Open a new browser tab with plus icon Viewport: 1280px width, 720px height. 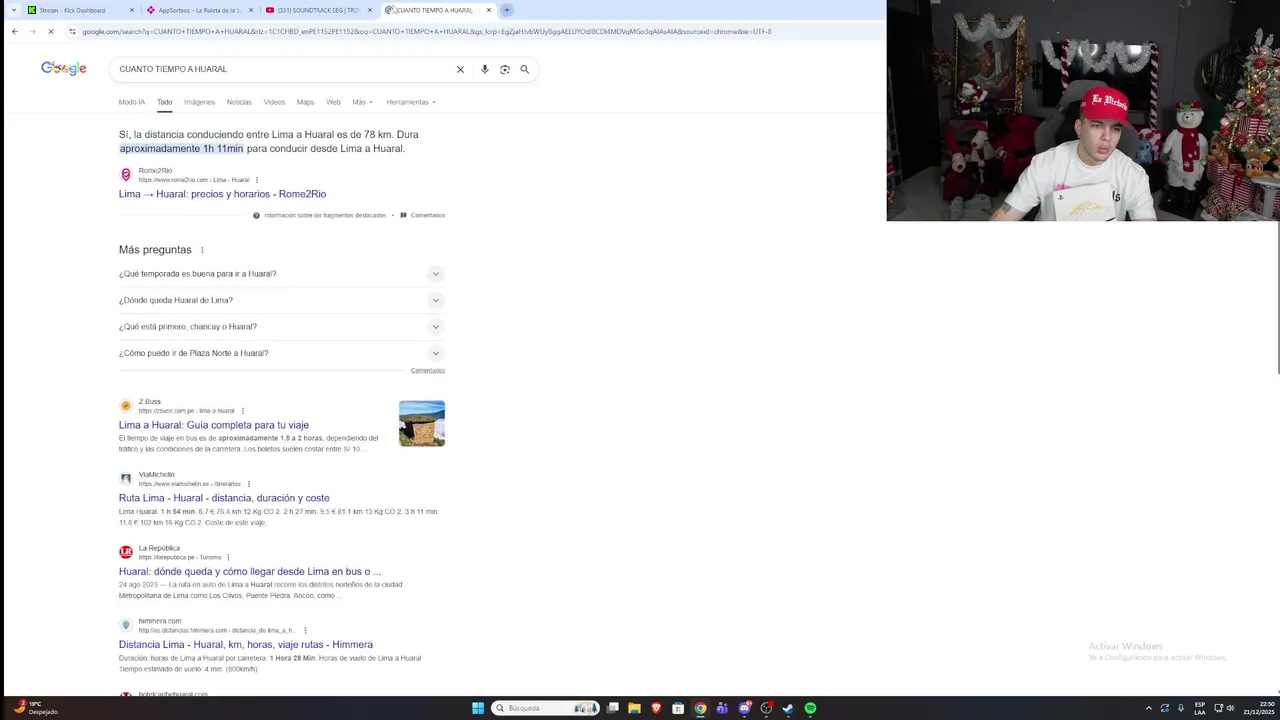tap(507, 10)
